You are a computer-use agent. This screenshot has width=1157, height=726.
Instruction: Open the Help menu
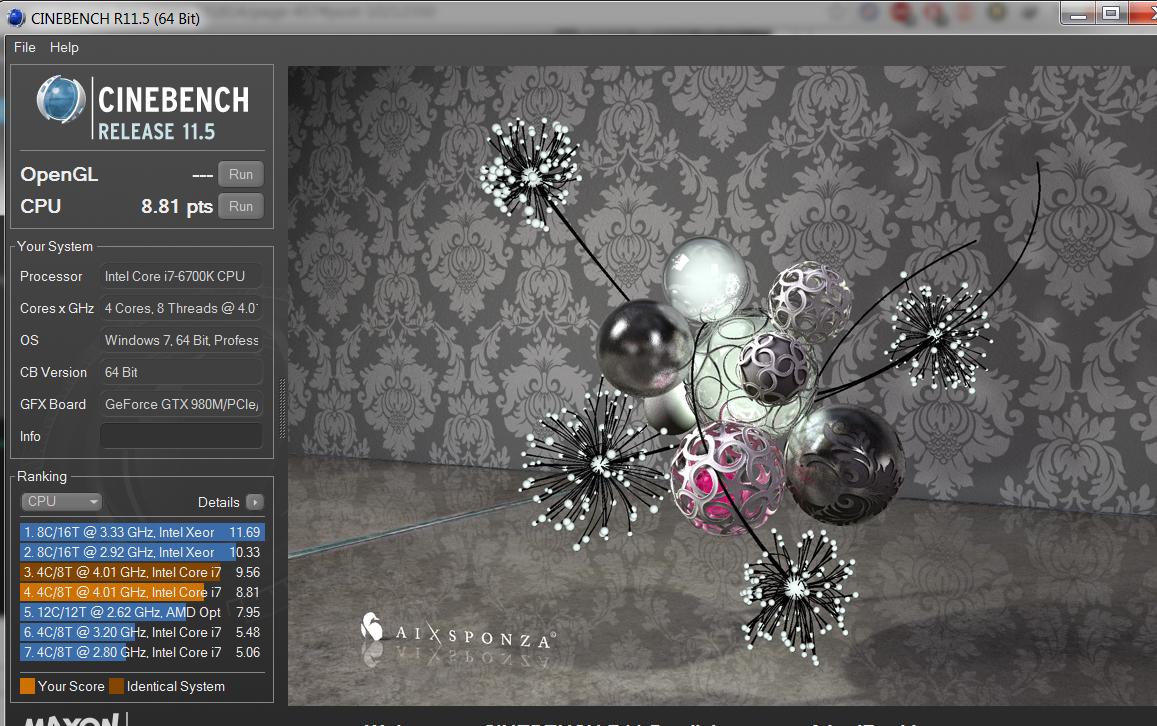coord(64,47)
